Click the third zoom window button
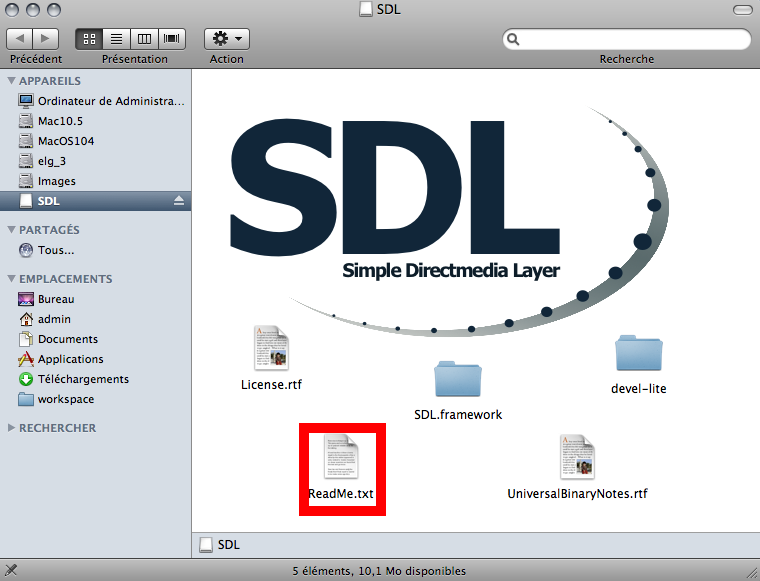760x581 pixels. [54, 10]
